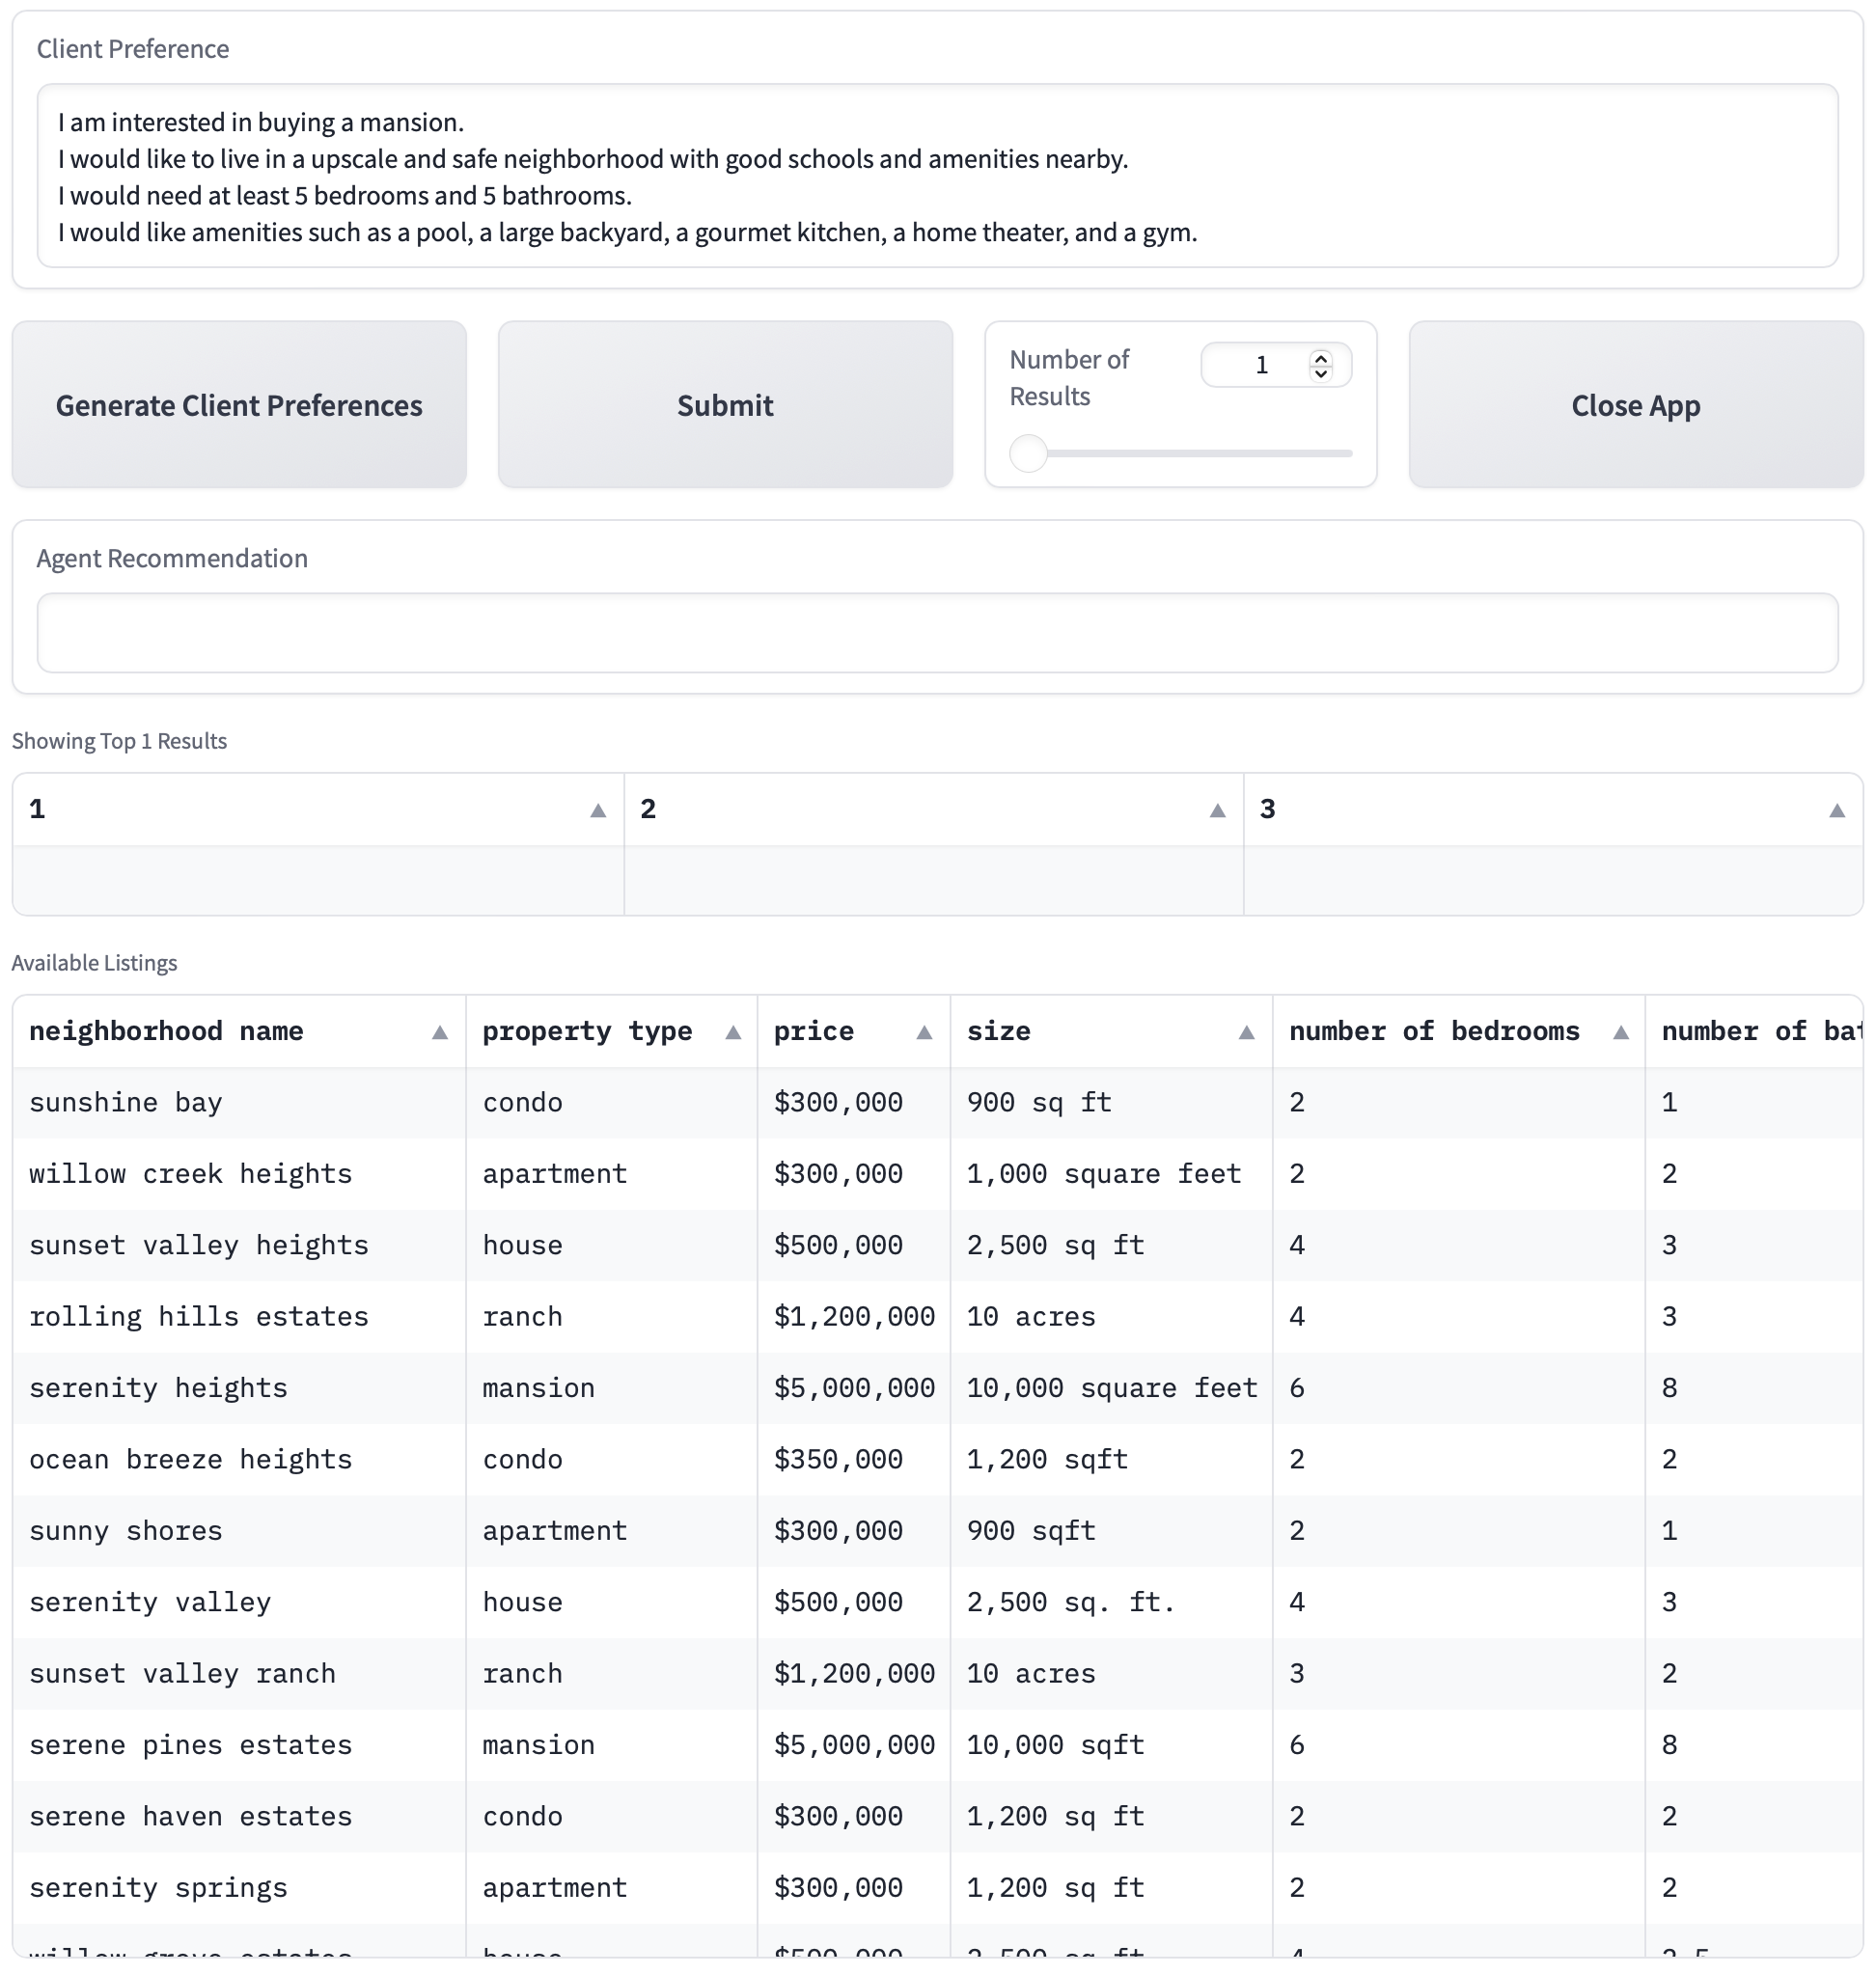Focus the Client Preference text area

coord(937,176)
